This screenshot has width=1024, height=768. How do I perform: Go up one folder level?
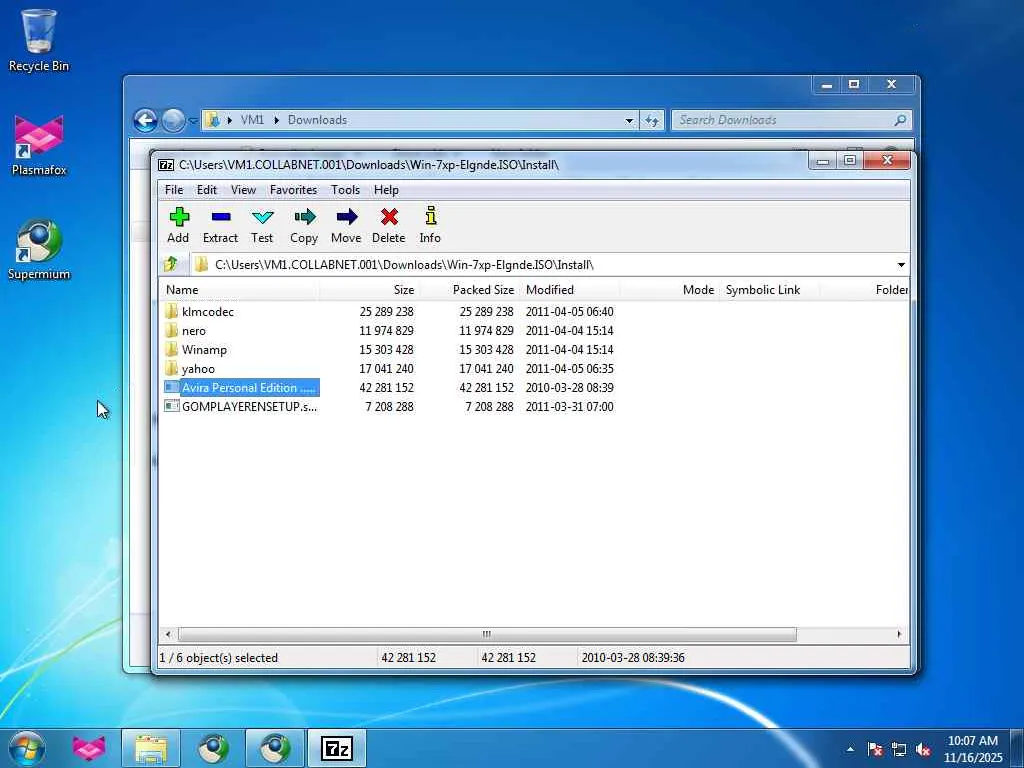coord(171,264)
